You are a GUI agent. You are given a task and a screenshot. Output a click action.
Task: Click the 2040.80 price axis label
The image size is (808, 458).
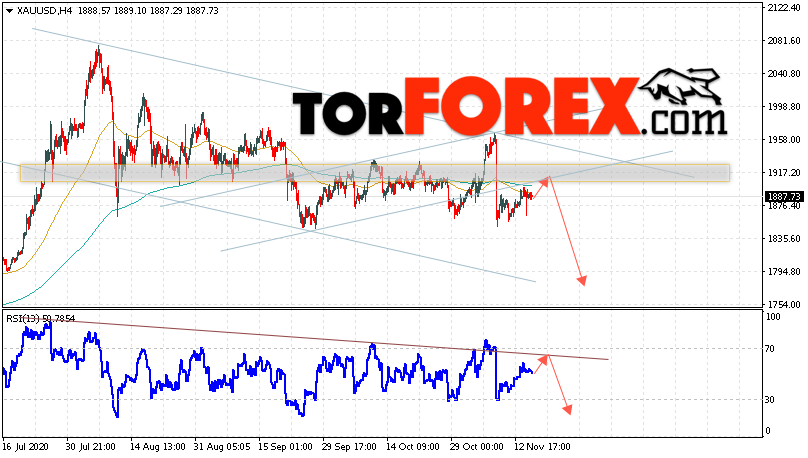click(783, 74)
